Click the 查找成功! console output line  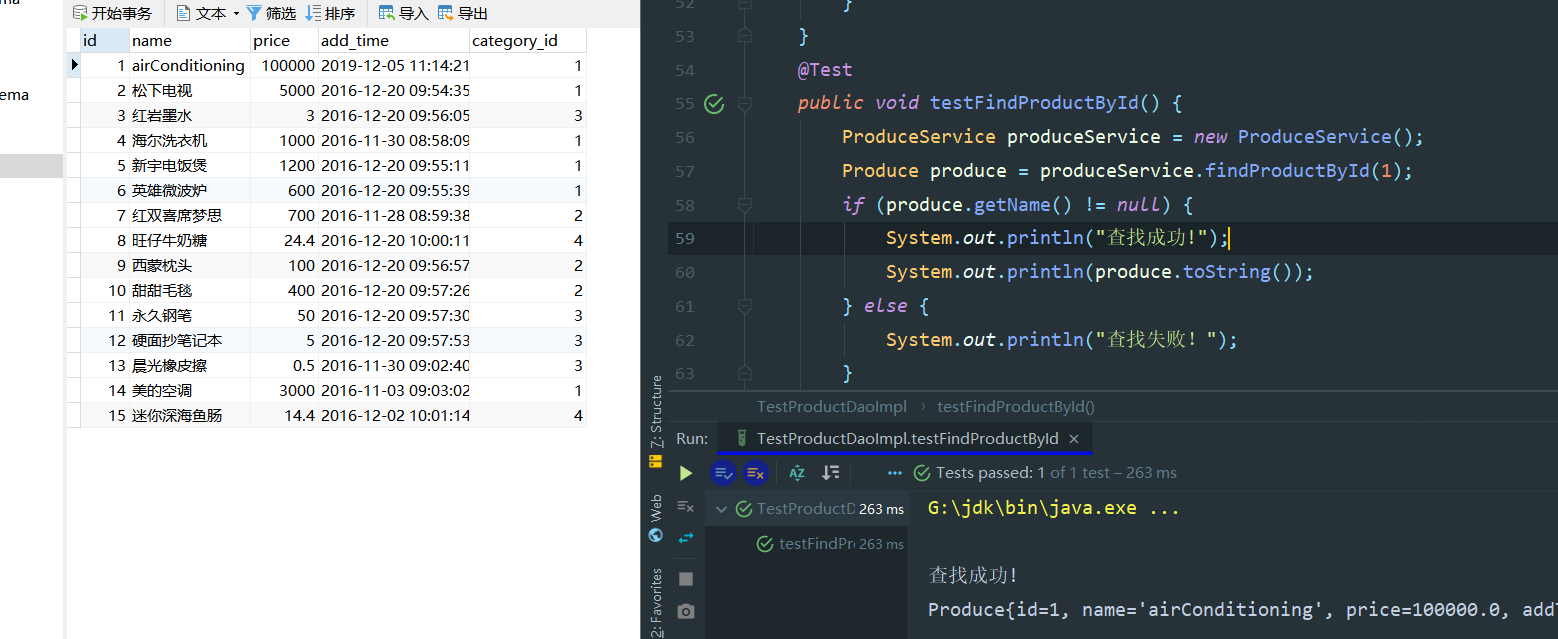pos(973,576)
